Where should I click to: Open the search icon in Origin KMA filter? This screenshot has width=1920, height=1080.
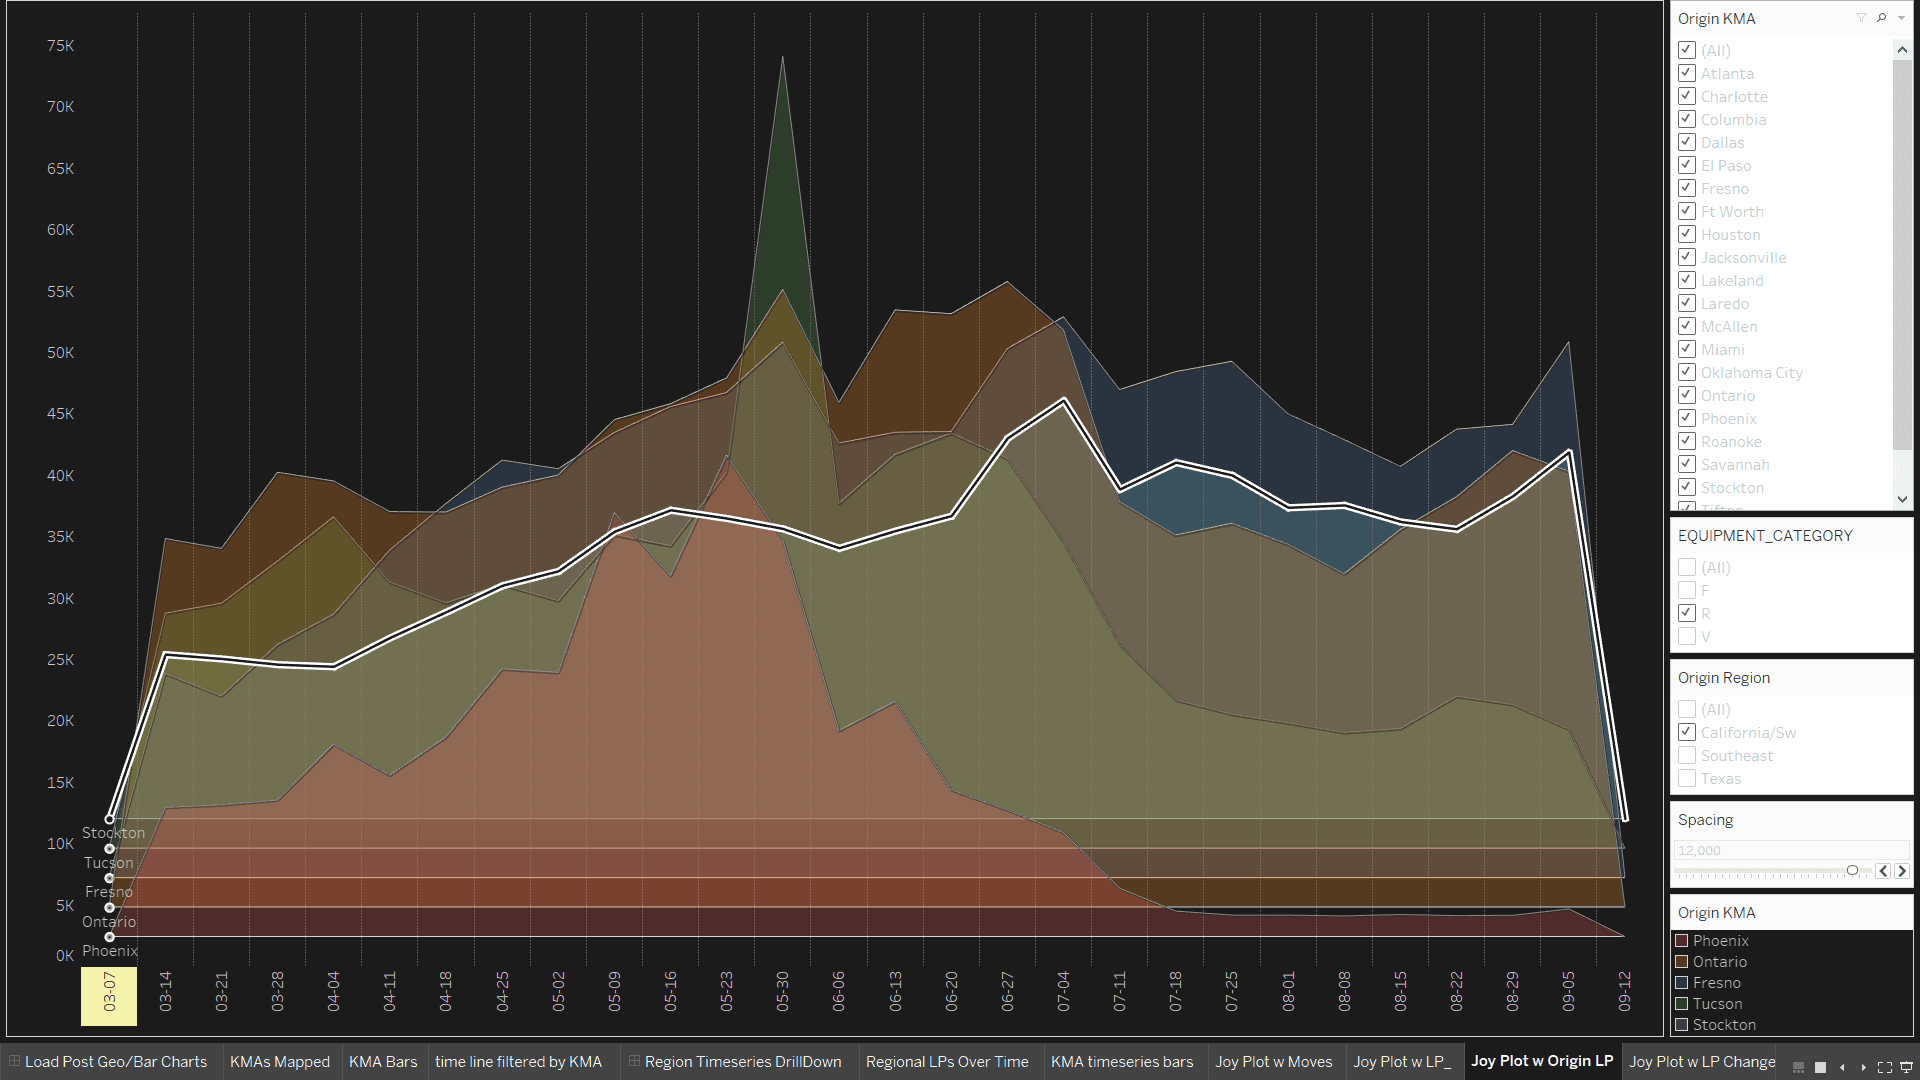click(x=1881, y=18)
